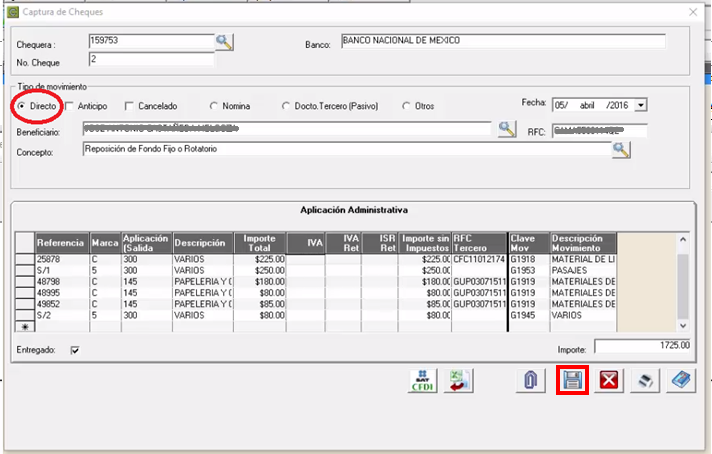Enable the Anticipo checkbox

pyautogui.click(x=70, y=106)
